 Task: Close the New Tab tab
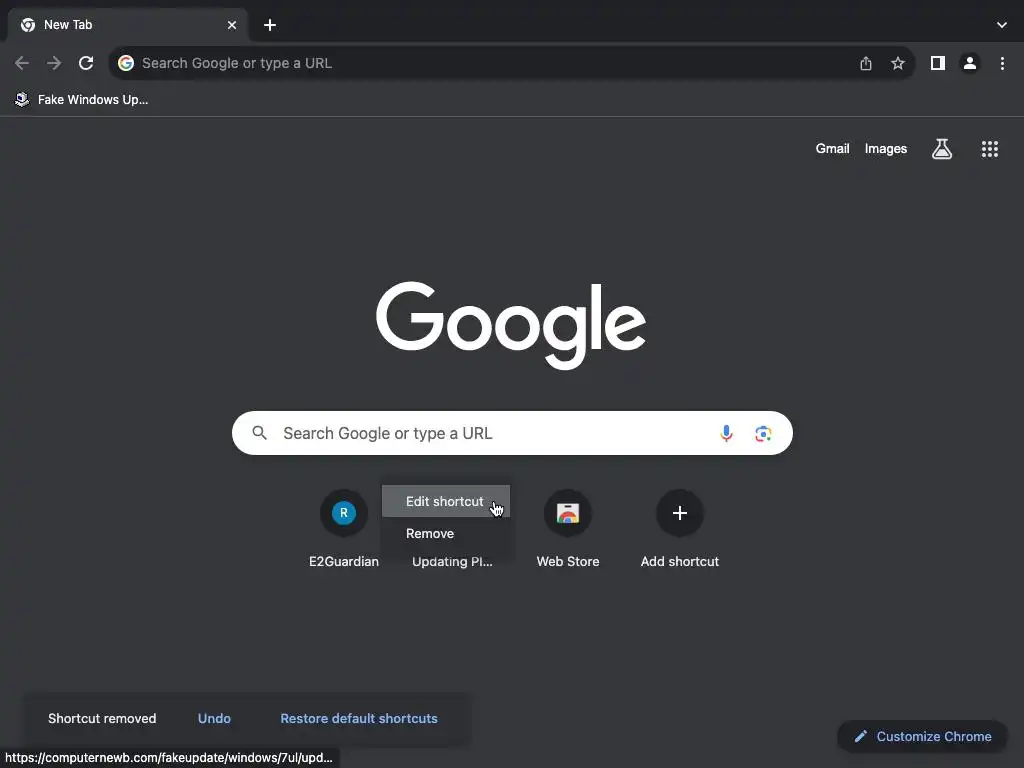click(232, 25)
